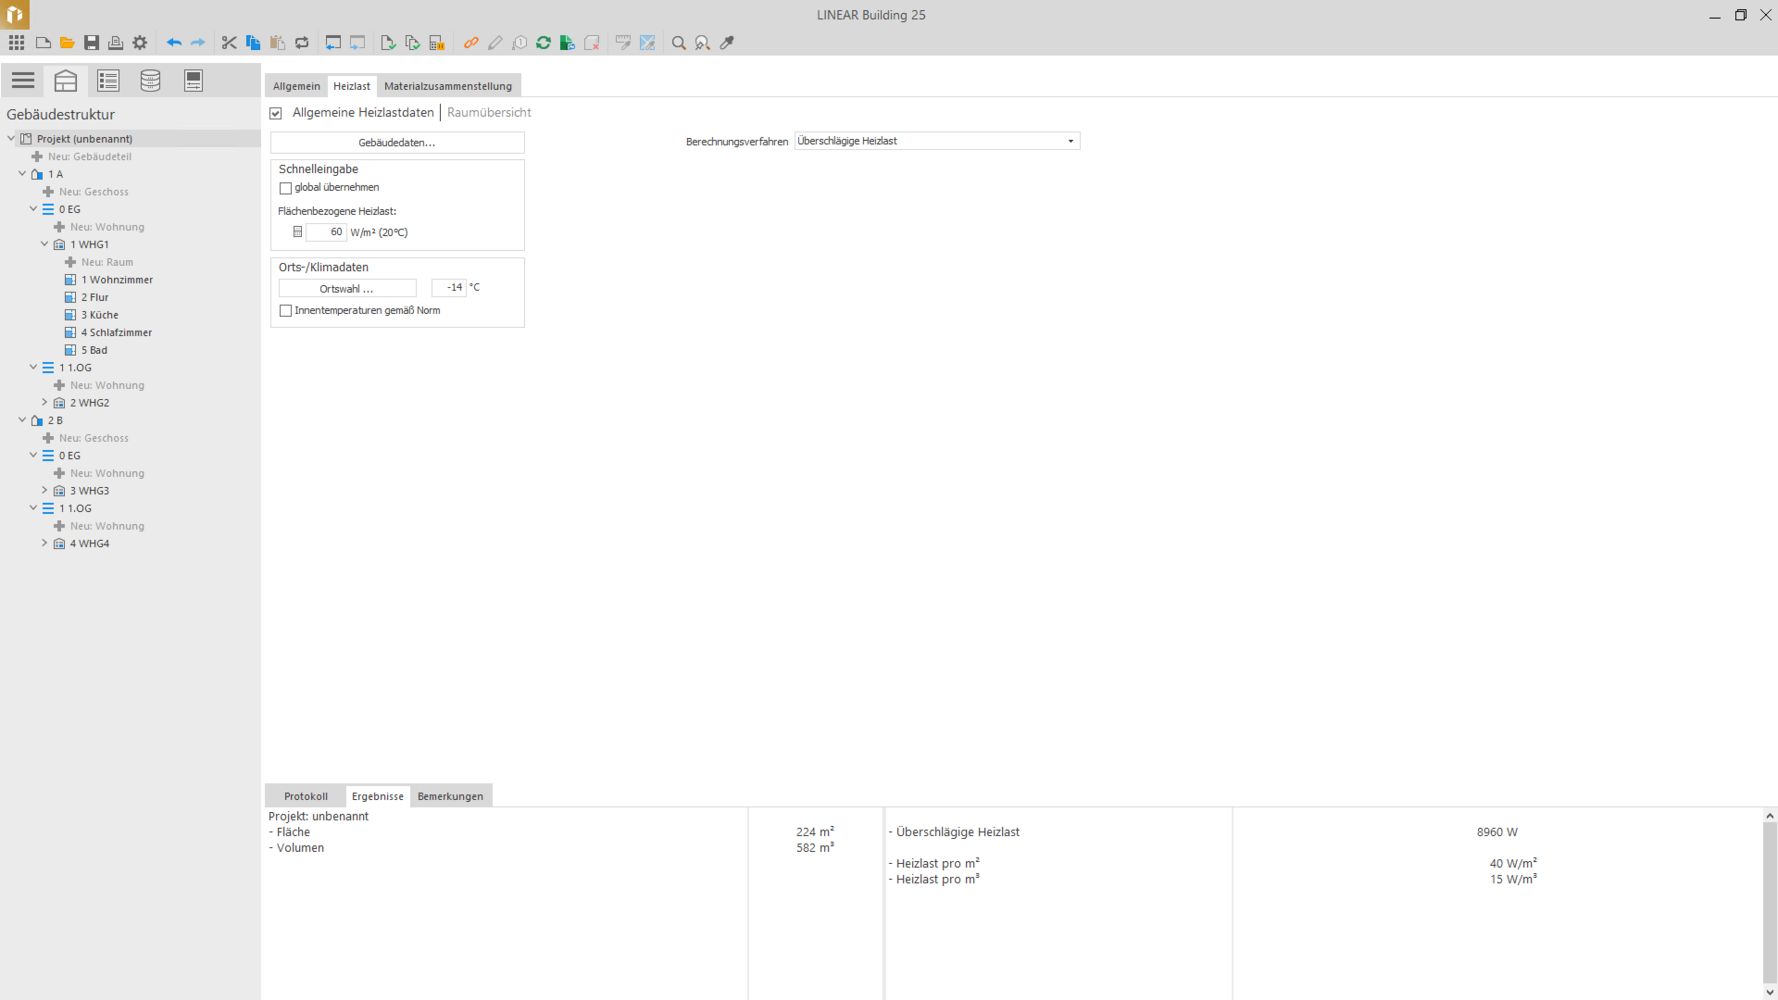Viewport: 1778px width, 1000px height.
Task: Check 'Innentemperaturen gemäß Norm'
Action: pos(286,311)
